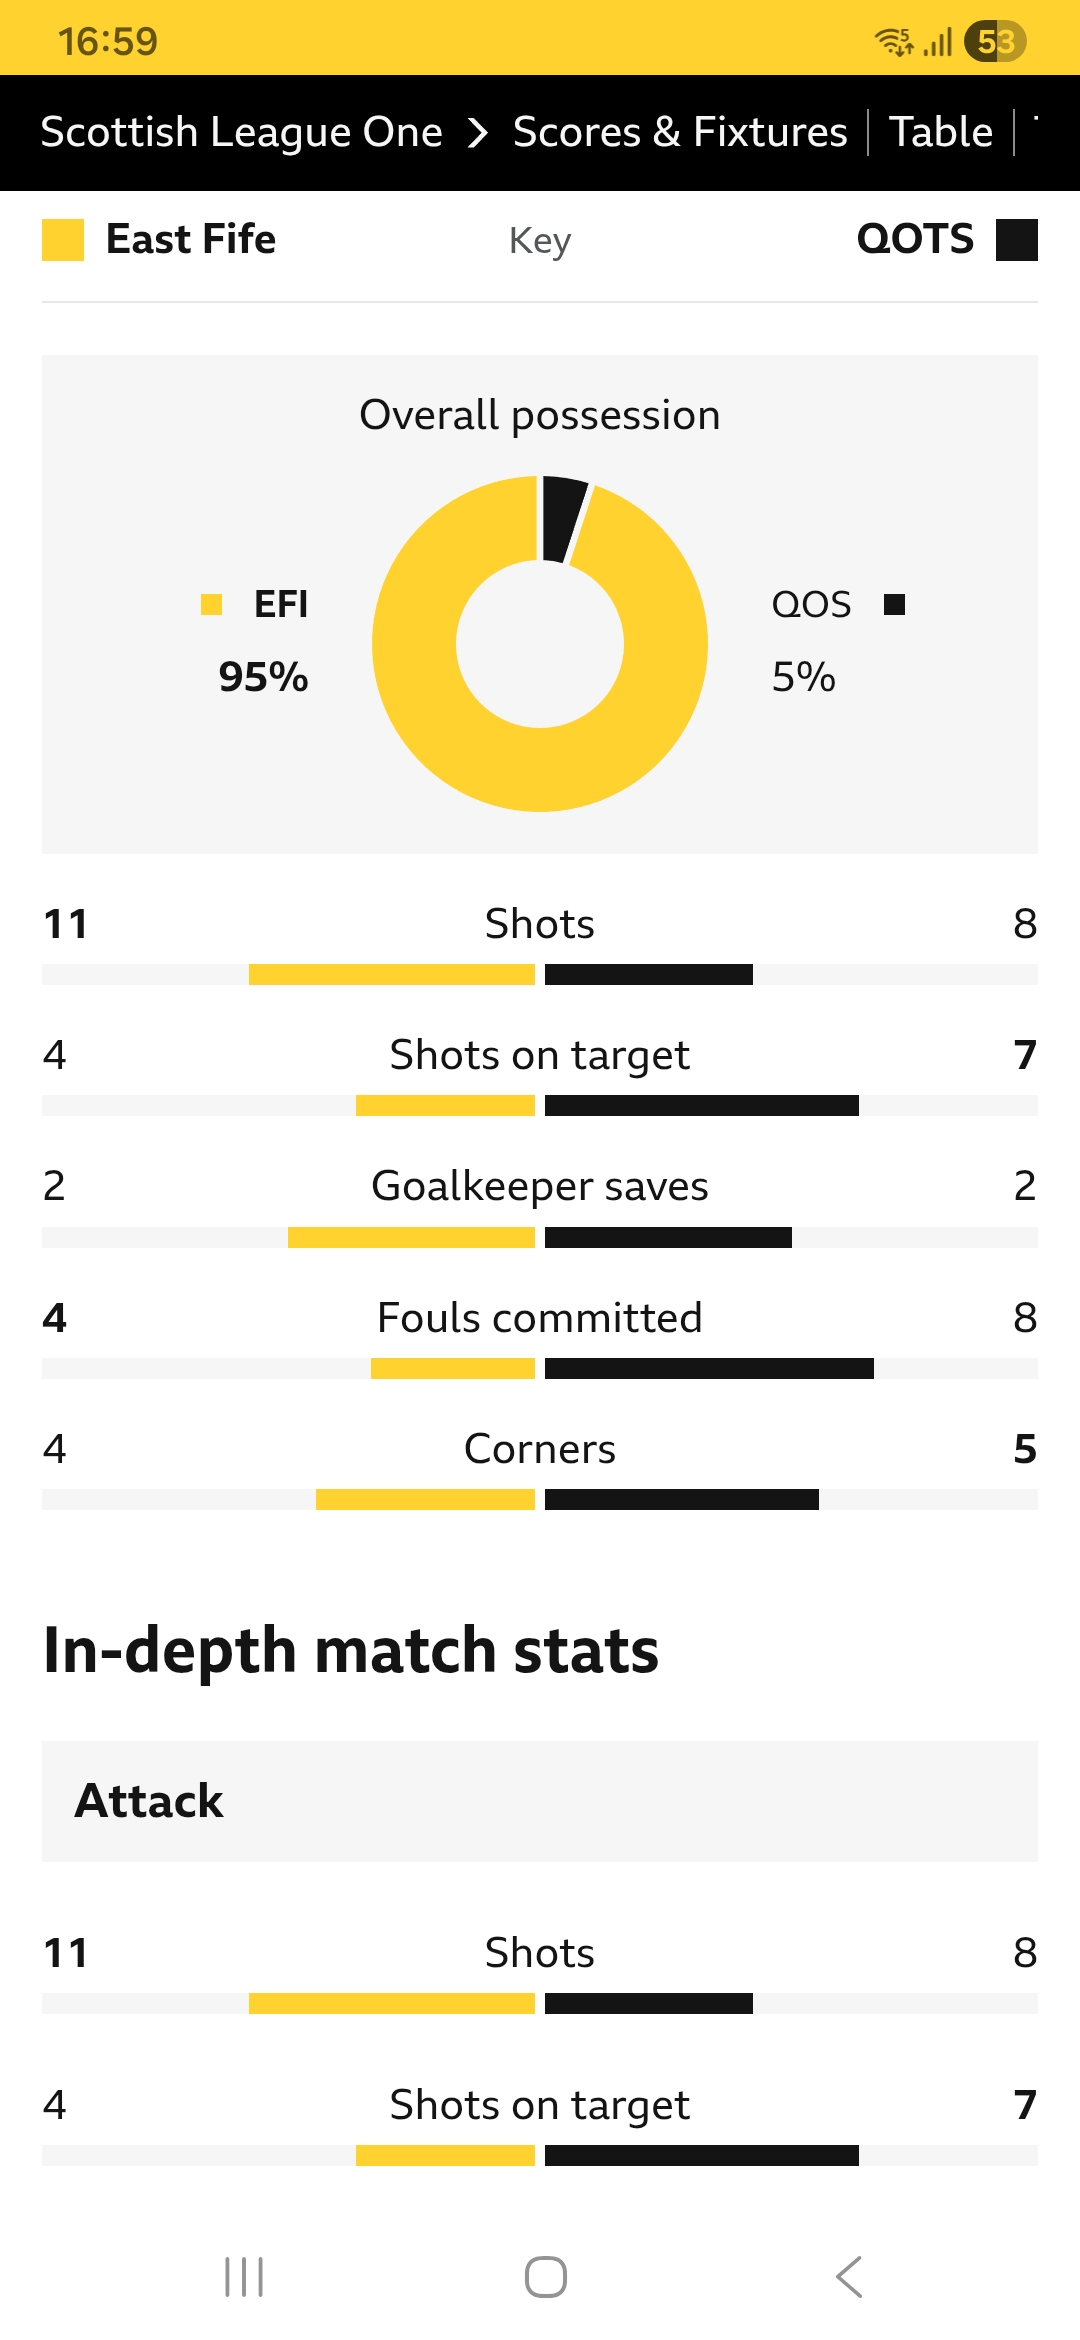Tap the Attack section header
Image resolution: width=1080 pixels, height=2340 pixels.
149,1802
